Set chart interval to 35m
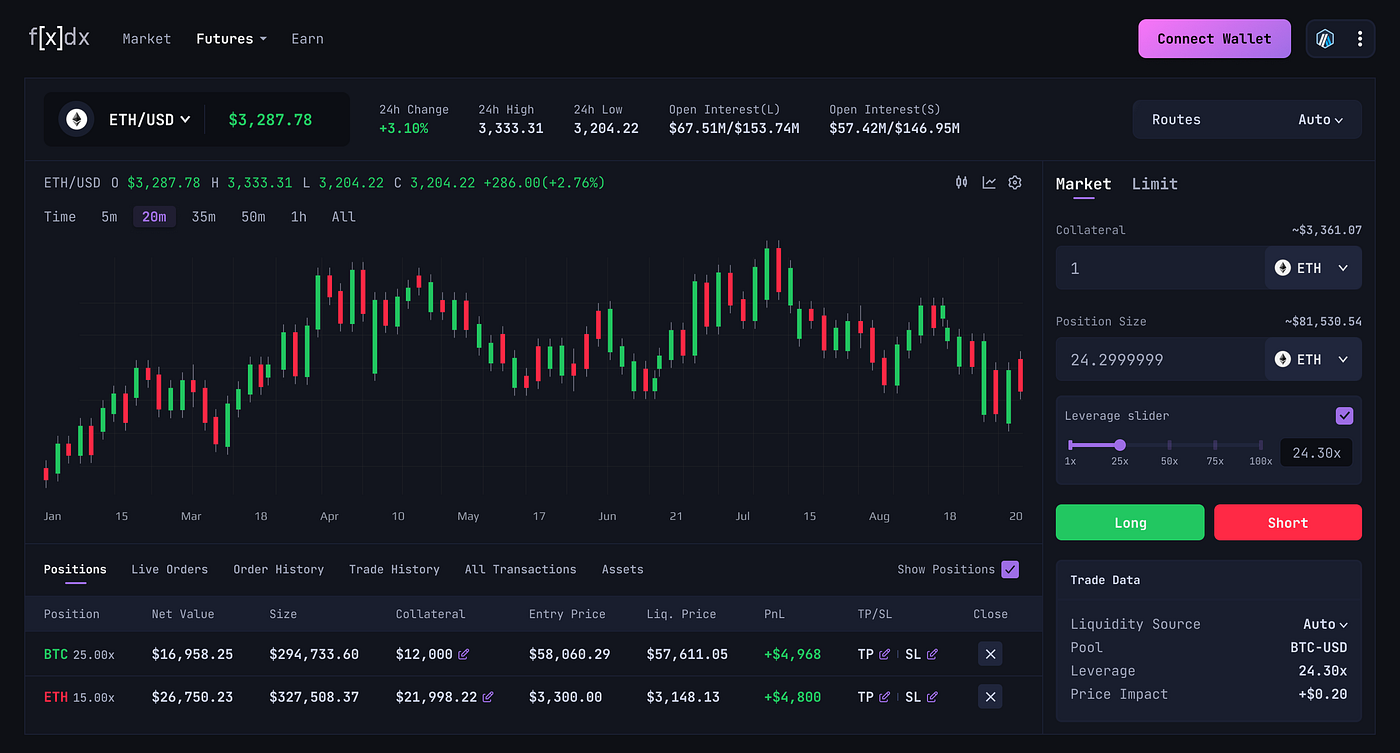The height and width of the screenshot is (753, 1400). 204,217
